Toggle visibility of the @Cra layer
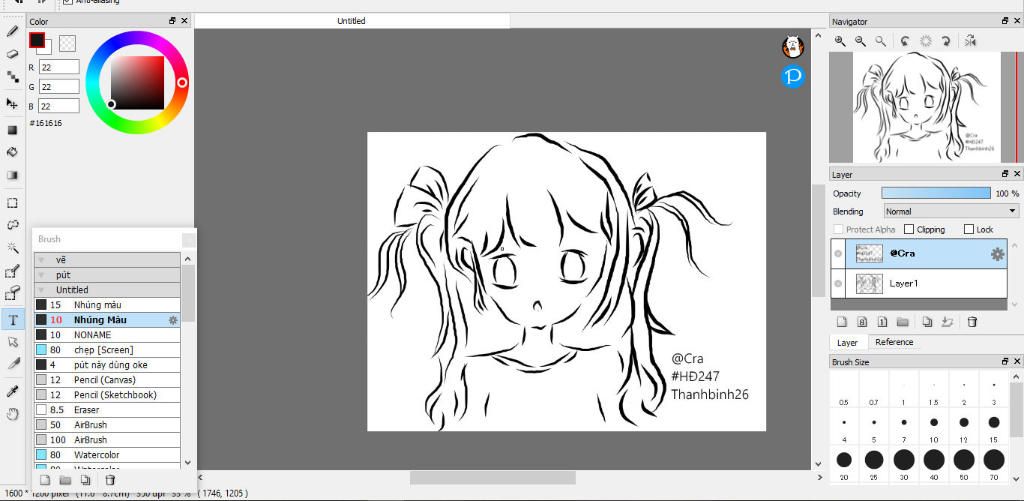The height and width of the screenshot is (501, 1024). (838, 254)
